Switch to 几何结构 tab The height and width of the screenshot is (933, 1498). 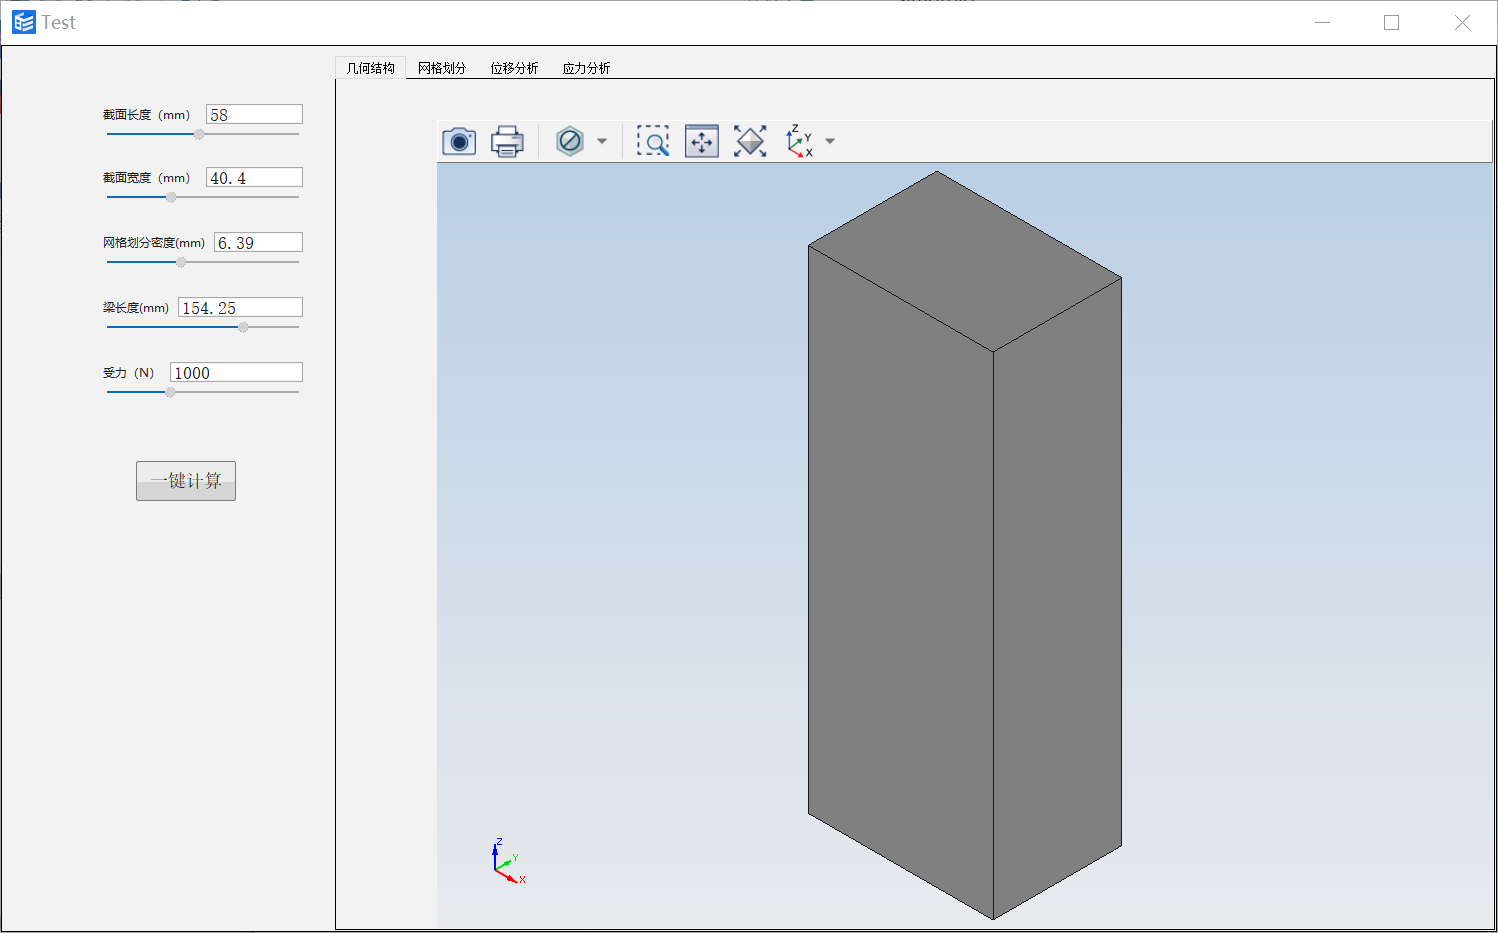click(x=370, y=68)
